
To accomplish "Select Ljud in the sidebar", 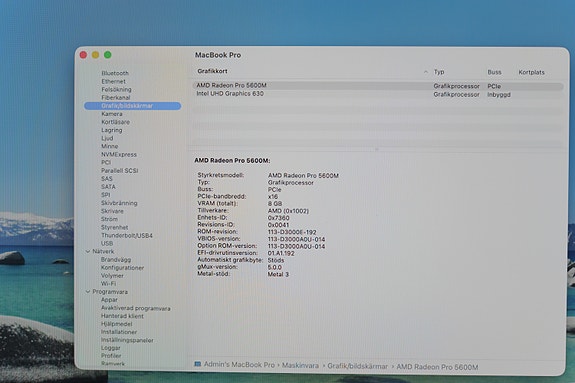I will [x=107, y=138].
